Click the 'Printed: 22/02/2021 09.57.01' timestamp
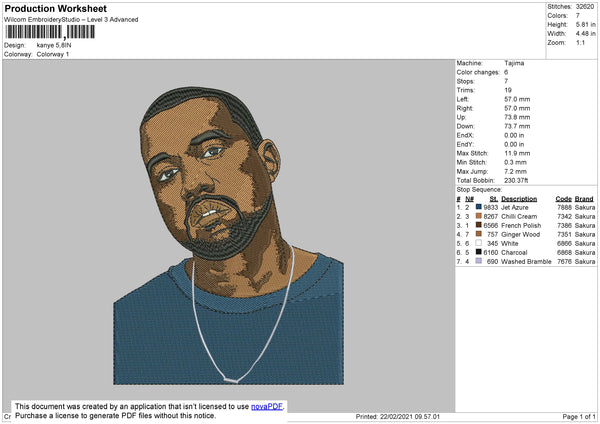 (398, 417)
